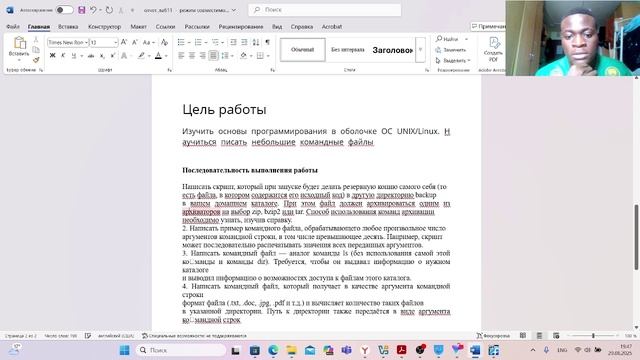Justify the paragraph text
Viewport: 640px width, 360px height.
[213, 56]
